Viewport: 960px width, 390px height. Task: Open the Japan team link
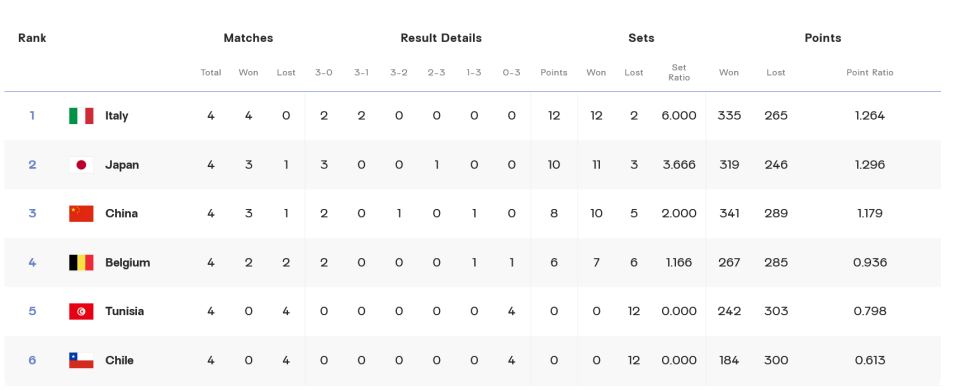pos(122,165)
